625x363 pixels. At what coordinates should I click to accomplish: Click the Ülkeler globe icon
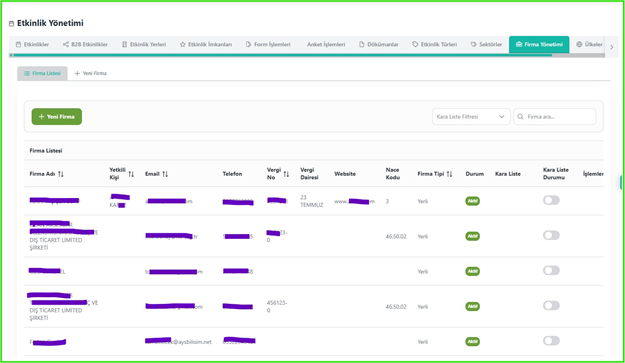click(x=579, y=44)
